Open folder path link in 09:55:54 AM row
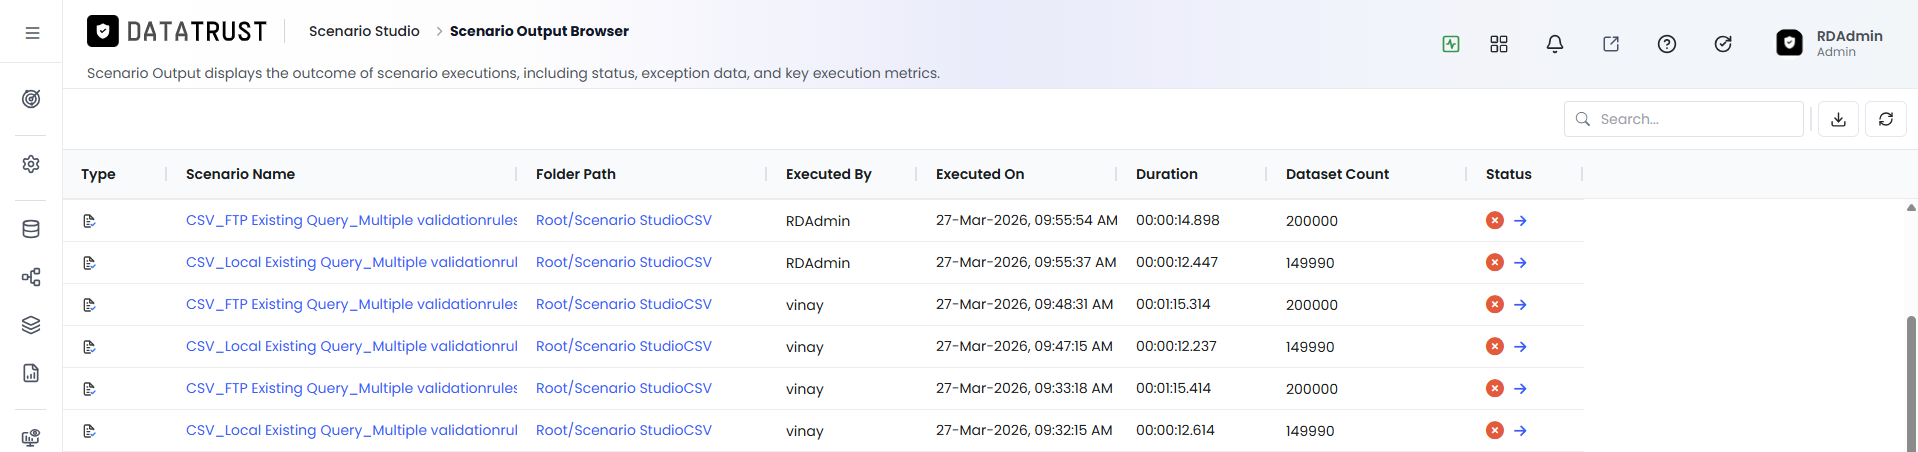This screenshot has width=1918, height=452. click(x=624, y=220)
